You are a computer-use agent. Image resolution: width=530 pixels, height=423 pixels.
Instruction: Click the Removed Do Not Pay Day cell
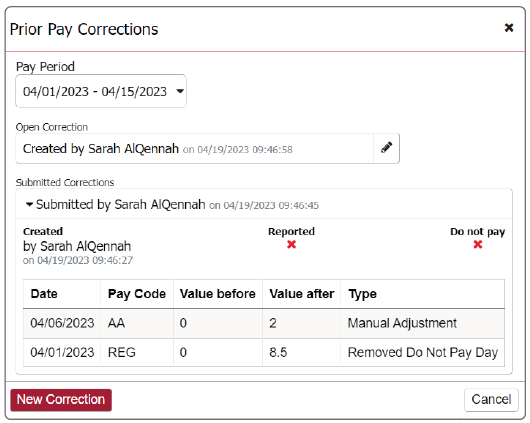[x=423, y=352]
